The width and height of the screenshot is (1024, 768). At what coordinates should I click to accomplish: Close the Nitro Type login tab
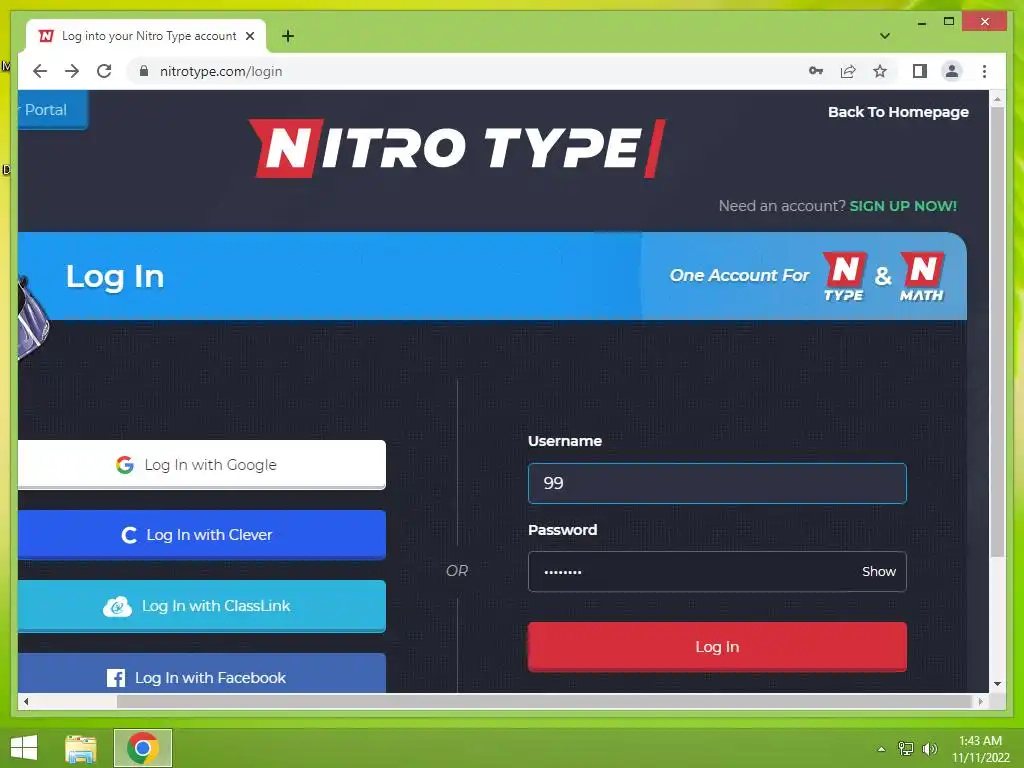coord(249,36)
